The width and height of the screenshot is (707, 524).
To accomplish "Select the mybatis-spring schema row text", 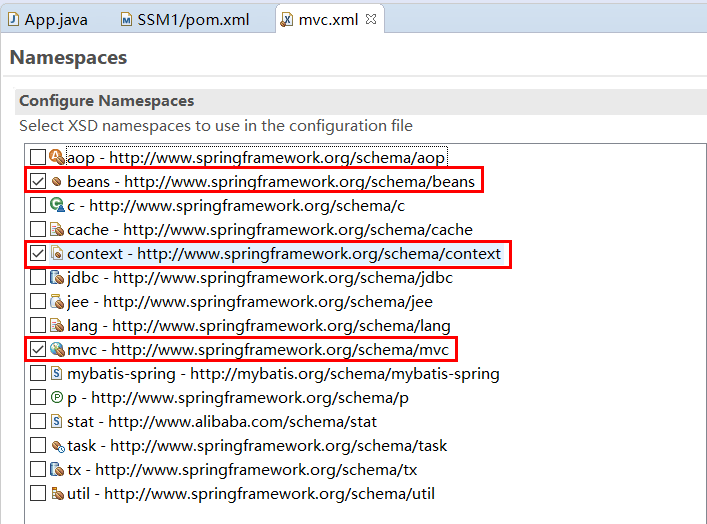I will click(x=283, y=374).
